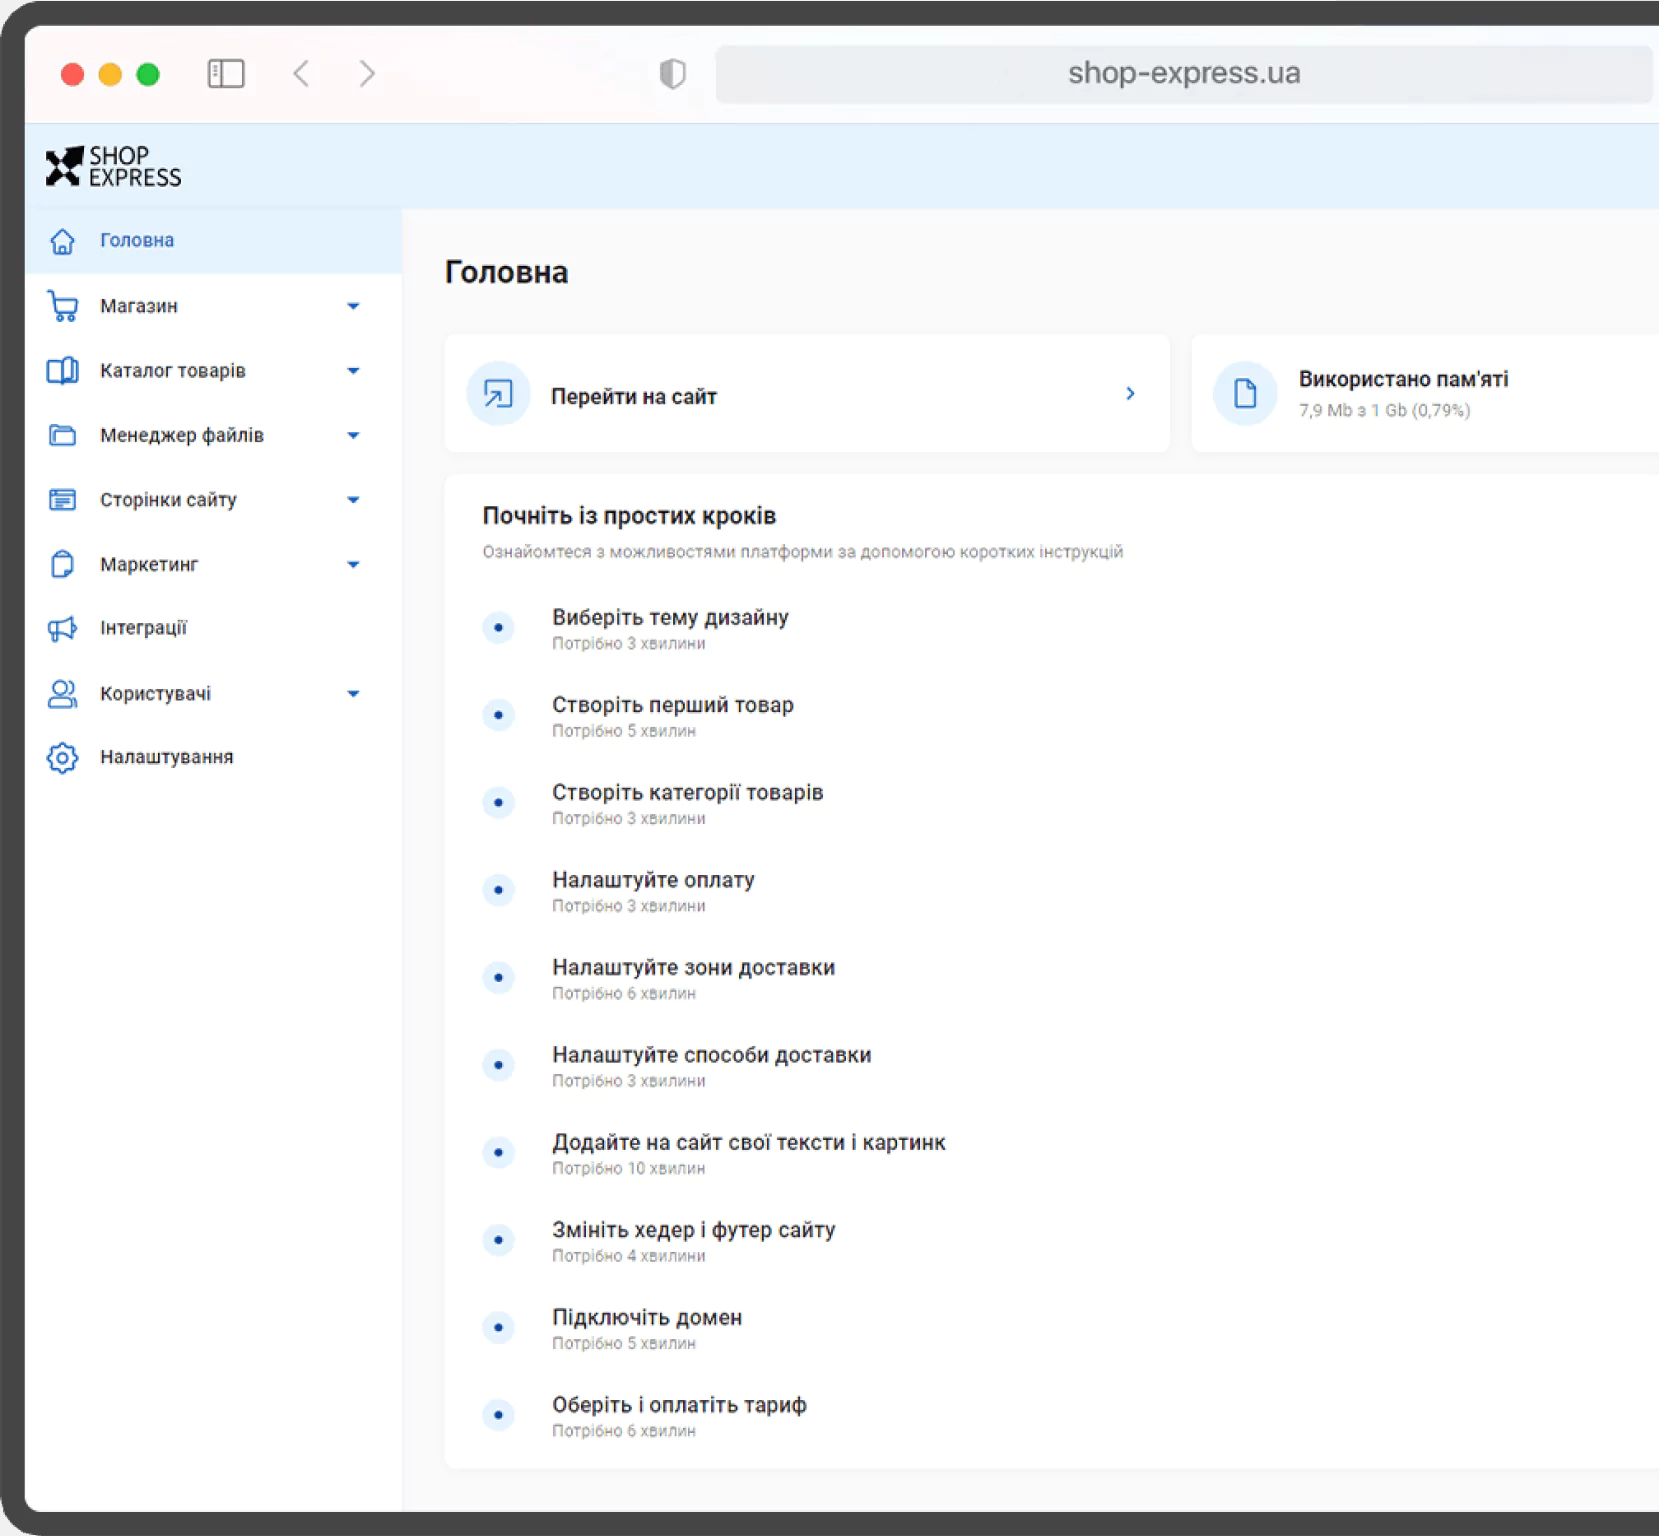Click the text 'Потрібно 10 хвилин'
The image size is (1659, 1536).
(628, 1169)
